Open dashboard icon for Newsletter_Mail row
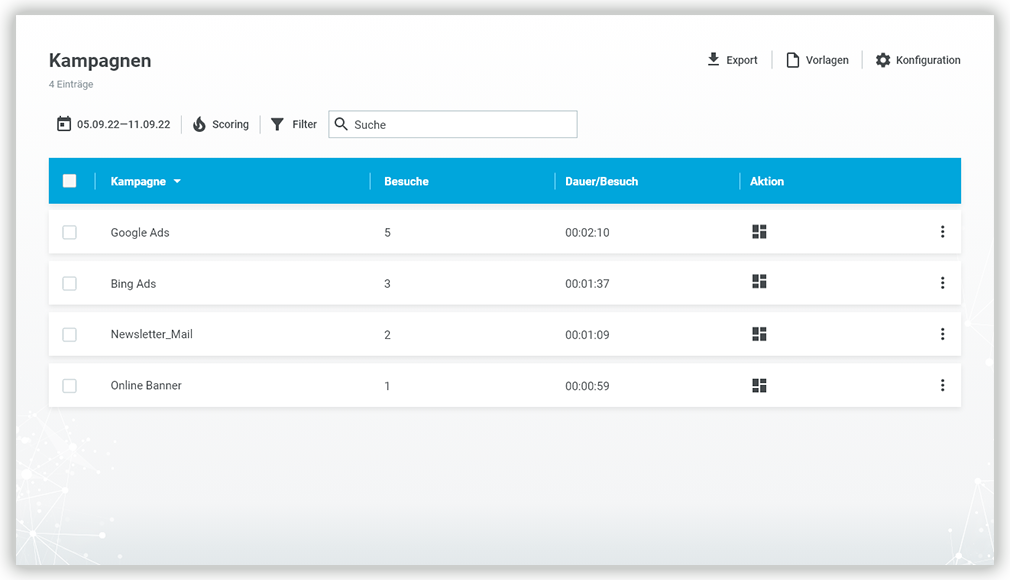Screen dimensions: 1010x580 759,334
